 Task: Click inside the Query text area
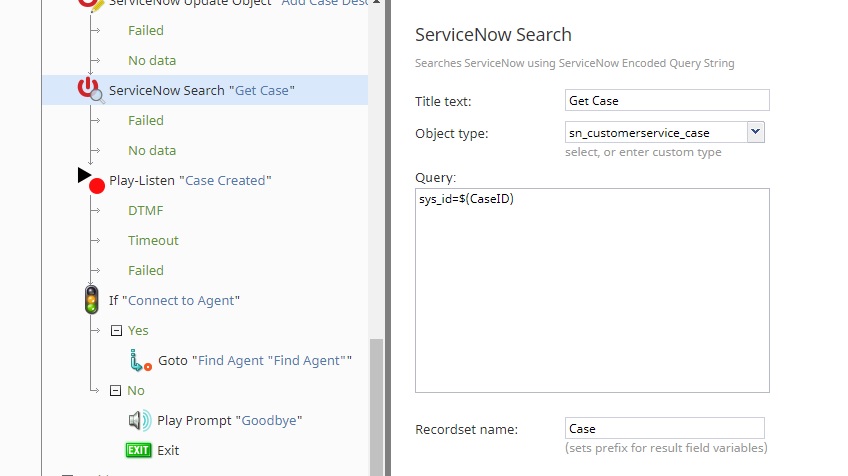point(592,290)
